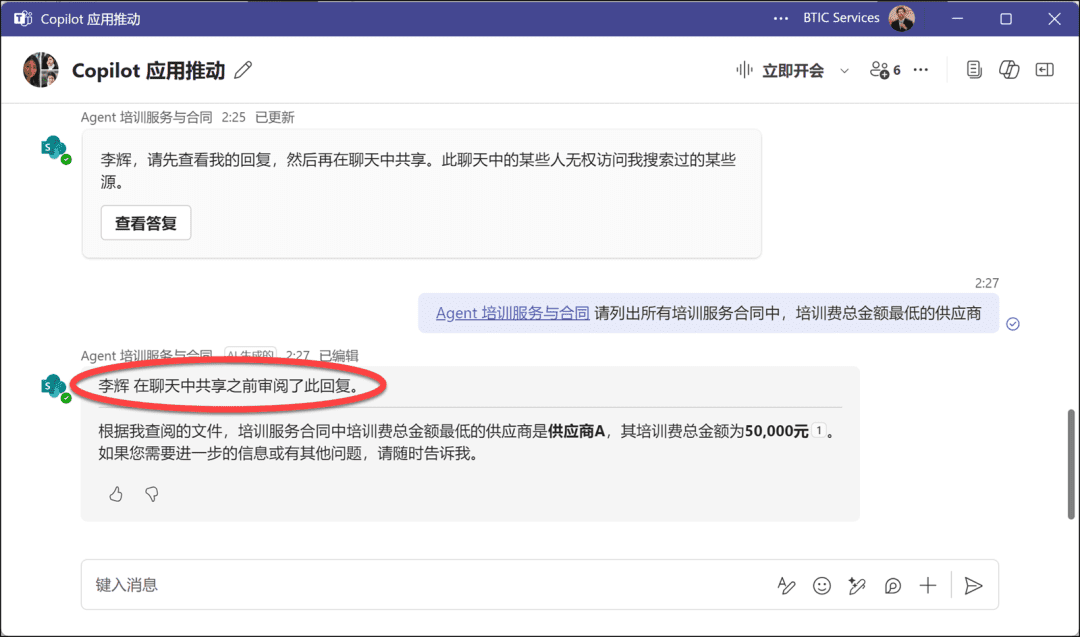The image size is (1080, 637).
Task: Click agent avatar beside 2:25 message
Action: tap(54, 149)
